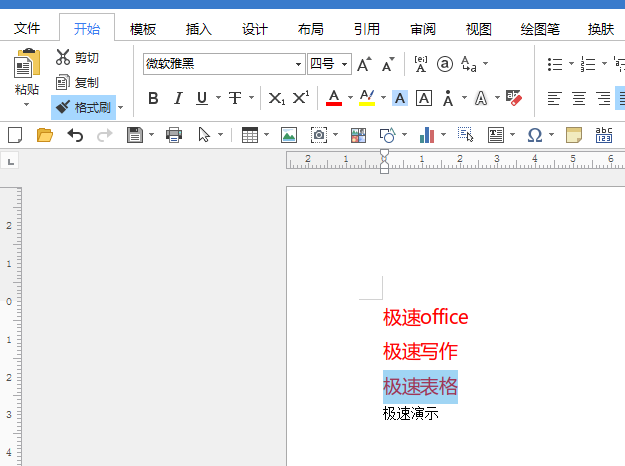Image resolution: width=625 pixels, height=466 pixels.
Task: Click the insert chart icon
Action: (426, 135)
